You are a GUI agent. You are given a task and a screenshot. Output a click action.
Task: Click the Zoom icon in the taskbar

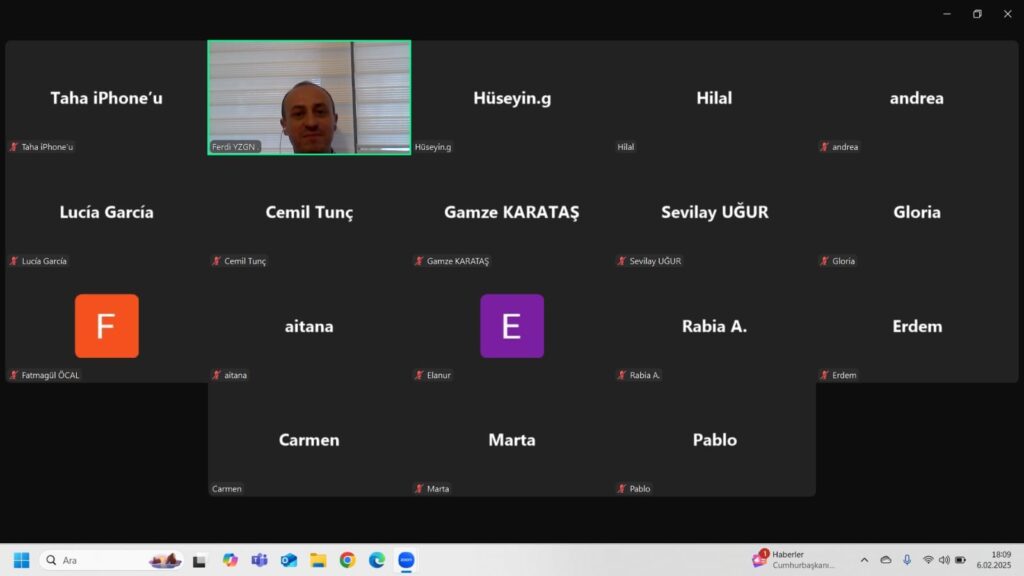coord(406,560)
